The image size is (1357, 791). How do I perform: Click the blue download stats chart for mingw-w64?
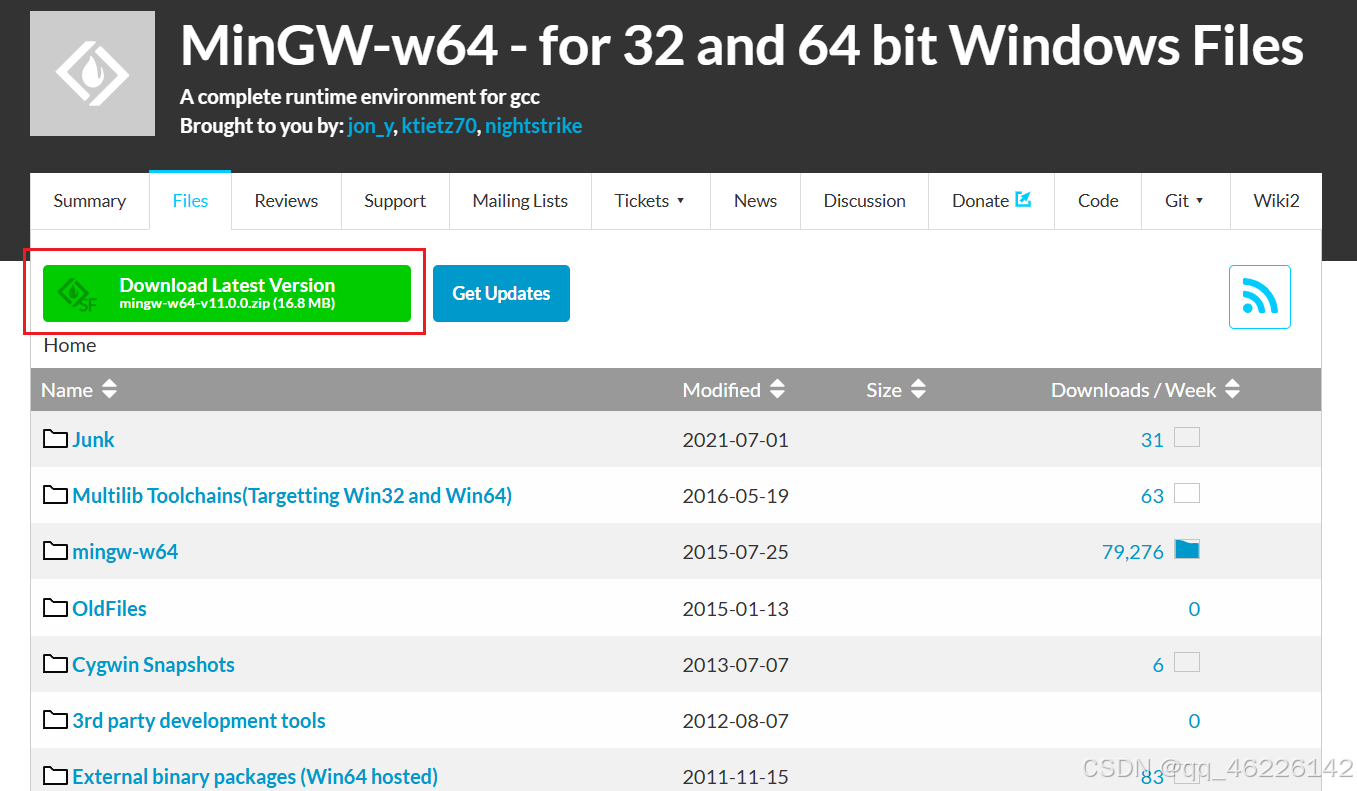pyautogui.click(x=1187, y=549)
